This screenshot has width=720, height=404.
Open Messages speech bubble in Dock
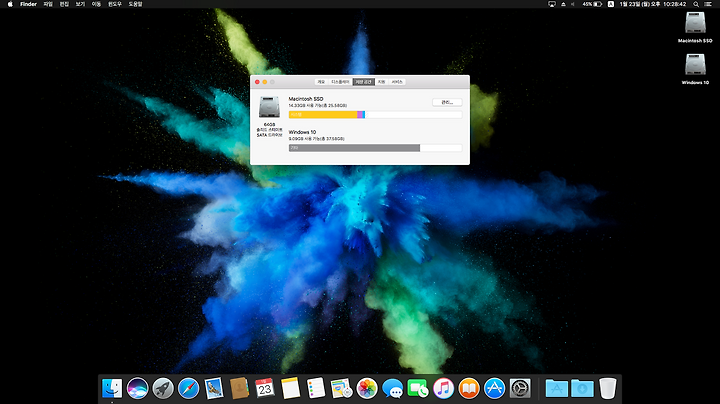pos(393,388)
